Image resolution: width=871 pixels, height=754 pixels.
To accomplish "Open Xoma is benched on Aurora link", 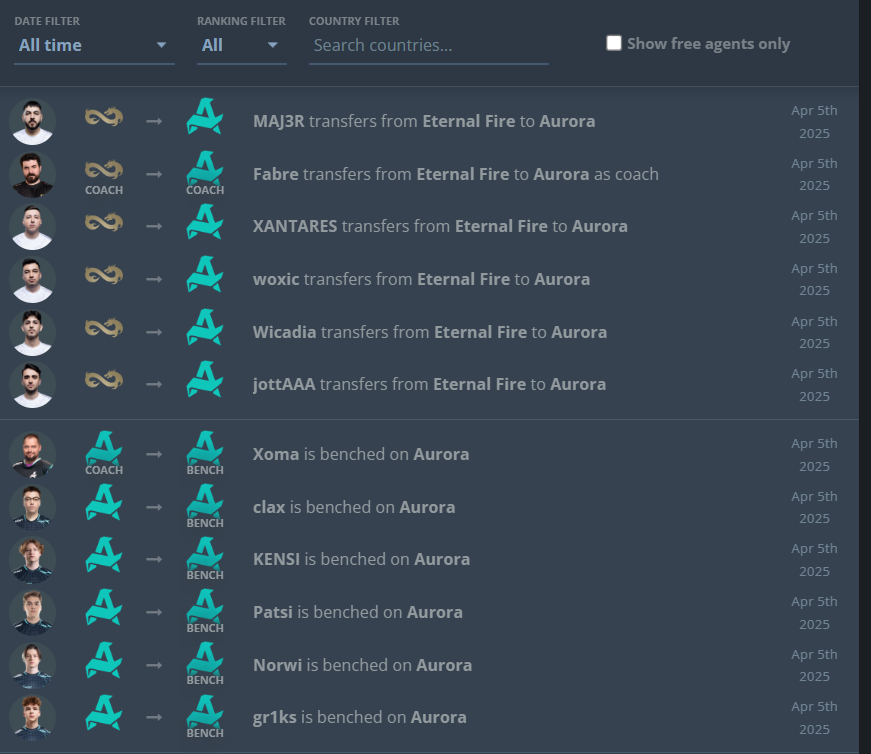I will (361, 455).
